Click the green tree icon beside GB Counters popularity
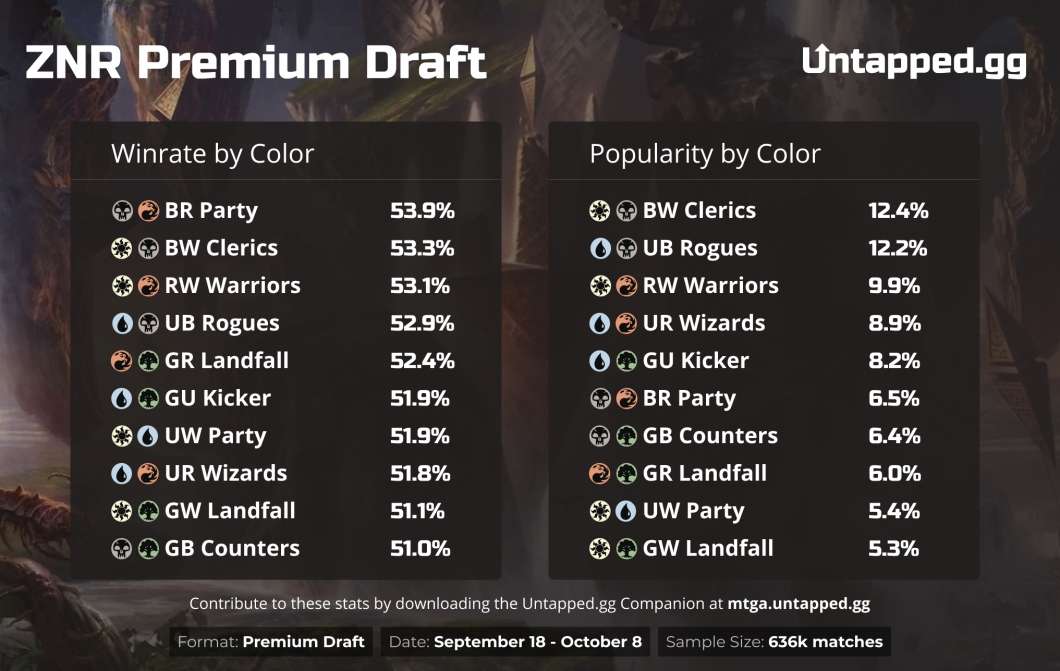Image resolution: width=1060 pixels, height=671 pixels. tap(626, 436)
